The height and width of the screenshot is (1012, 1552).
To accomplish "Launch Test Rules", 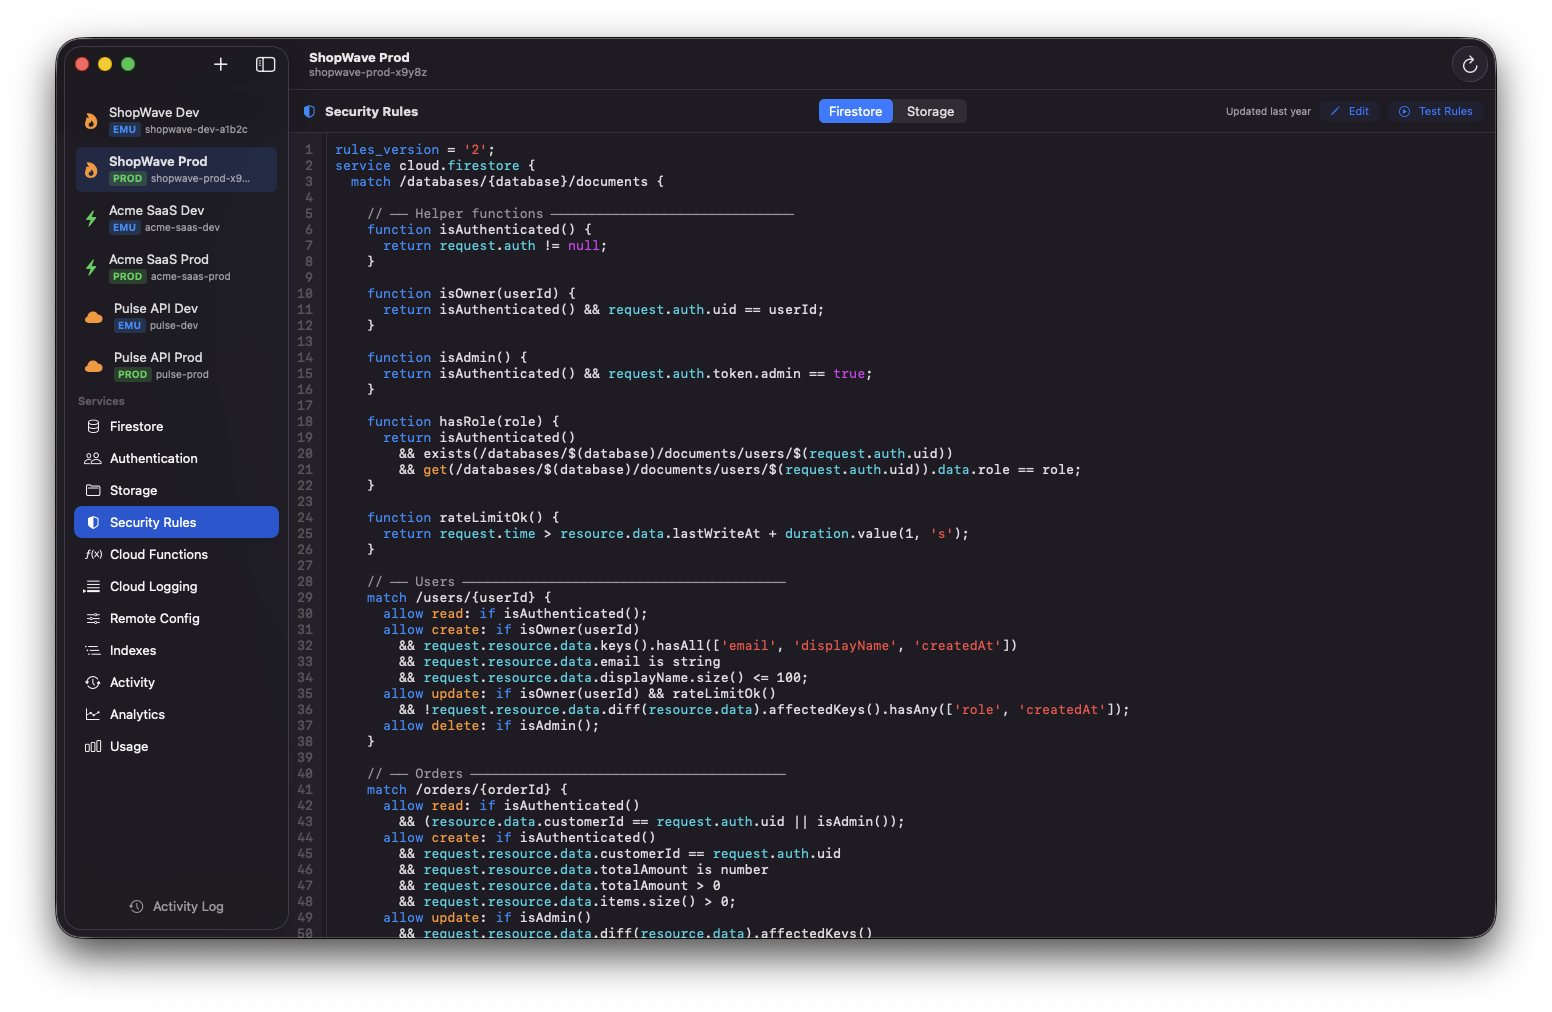I will pos(1435,111).
